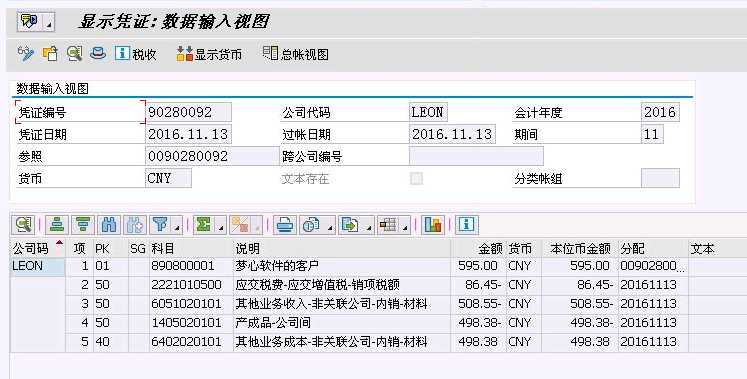747x379 pixels.
Task: Sort ascending icon in grid toolbar
Action: 57,225
